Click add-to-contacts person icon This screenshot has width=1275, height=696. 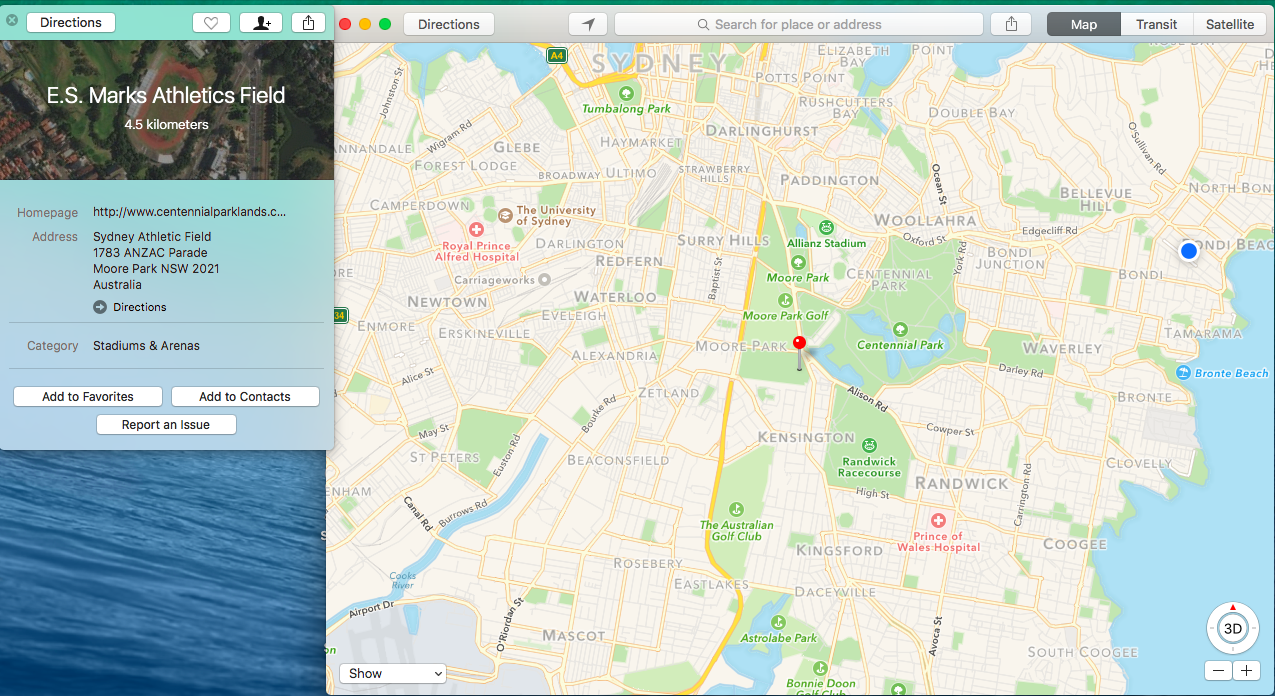click(x=261, y=23)
